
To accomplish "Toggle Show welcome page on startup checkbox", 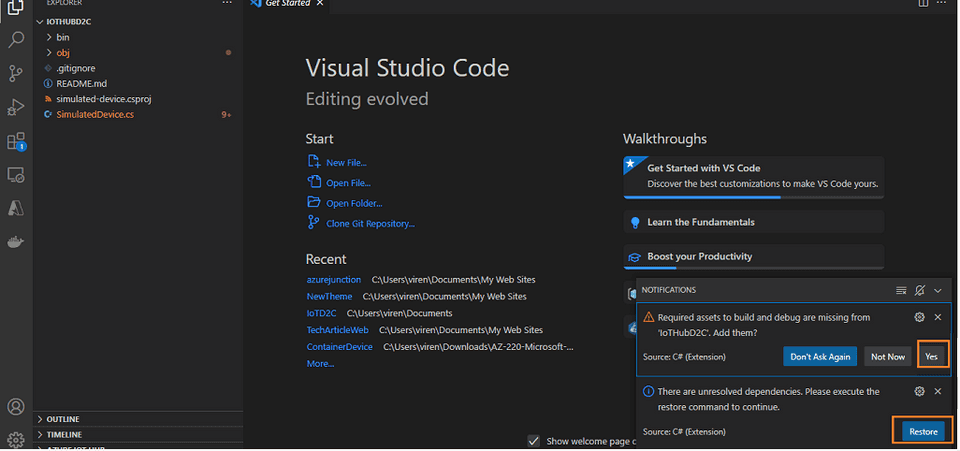I will pyautogui.click(x=534, y=441).
